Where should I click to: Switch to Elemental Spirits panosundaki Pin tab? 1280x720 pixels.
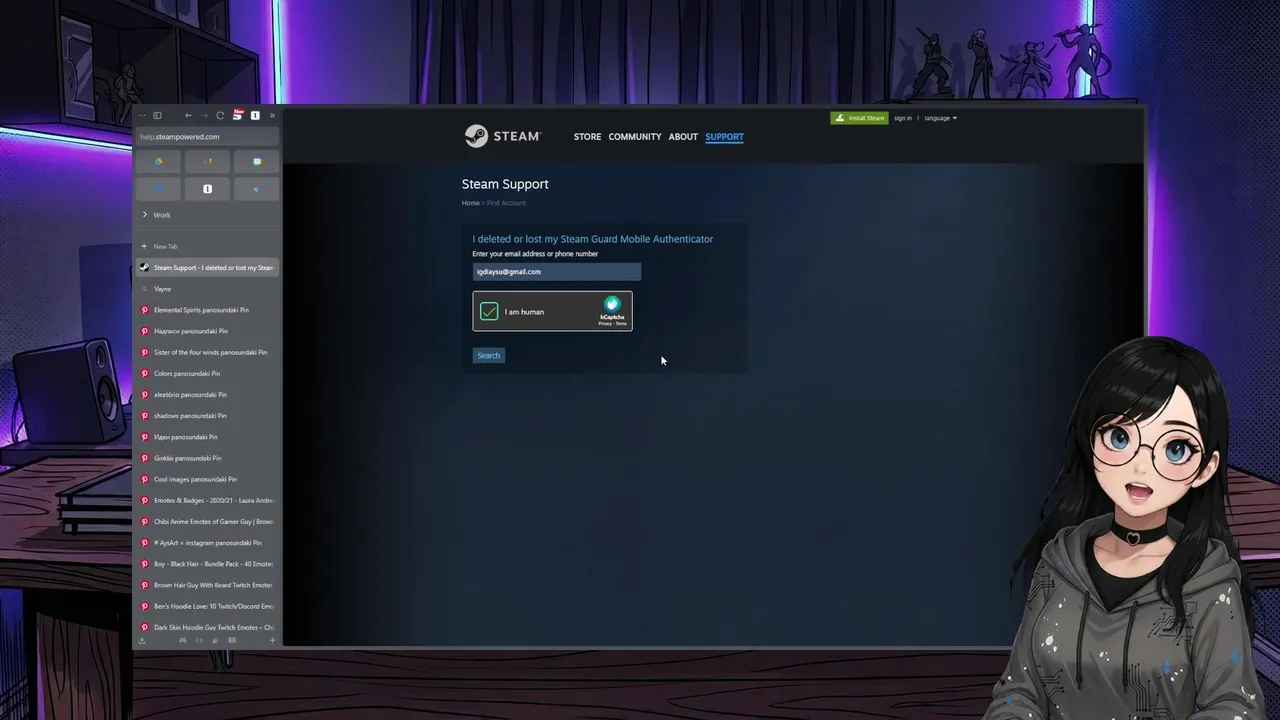pos(207,310)
